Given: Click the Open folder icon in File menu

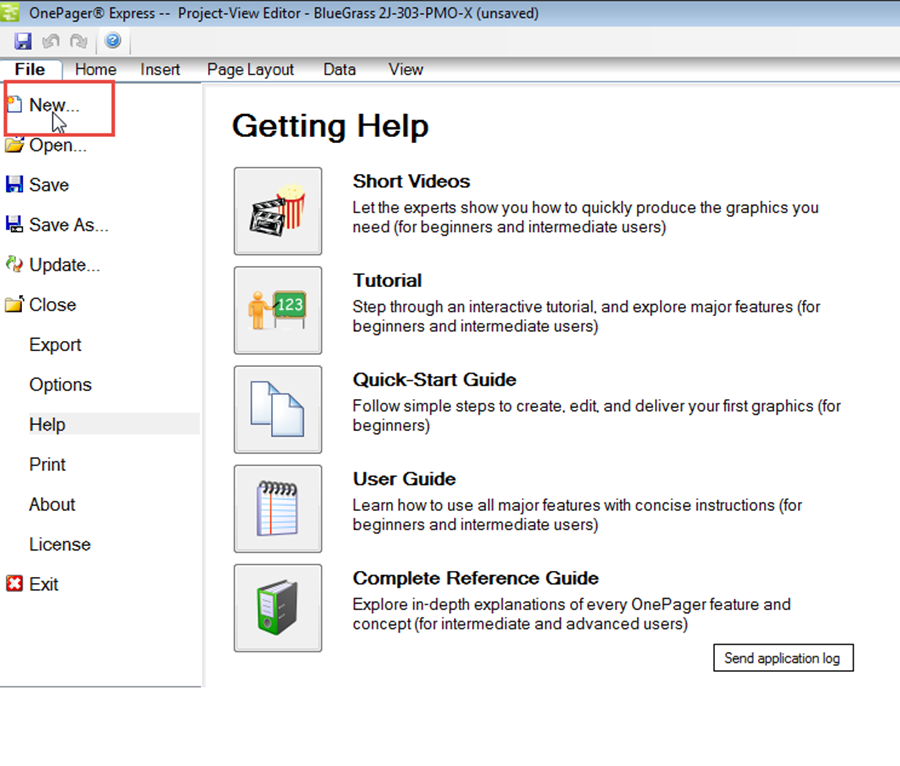Looking at the screenshot, I should click(x=17, y=144).
